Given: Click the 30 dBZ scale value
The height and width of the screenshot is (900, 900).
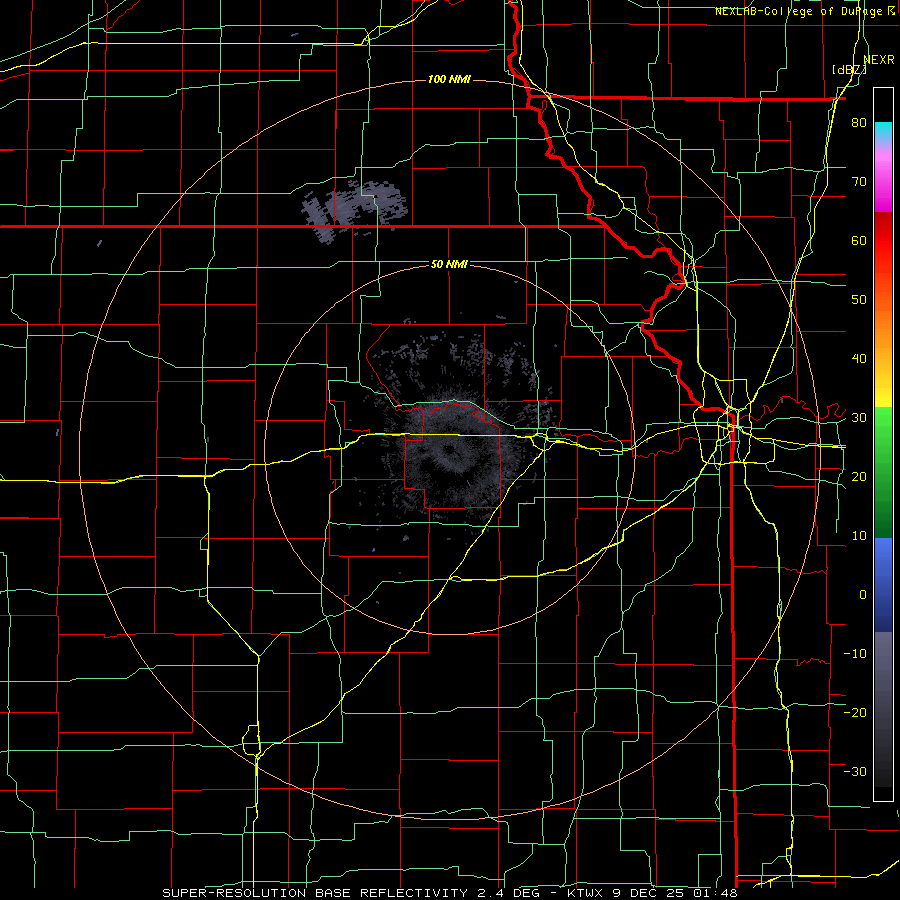Looking at the screenshot, I should click(x=859, y=417).
